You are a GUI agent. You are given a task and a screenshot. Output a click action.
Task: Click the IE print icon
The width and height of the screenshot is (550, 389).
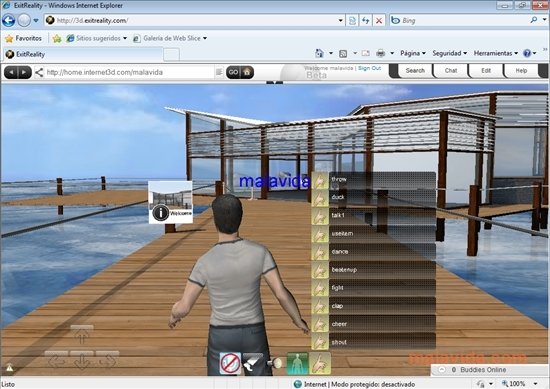point(381,53)
